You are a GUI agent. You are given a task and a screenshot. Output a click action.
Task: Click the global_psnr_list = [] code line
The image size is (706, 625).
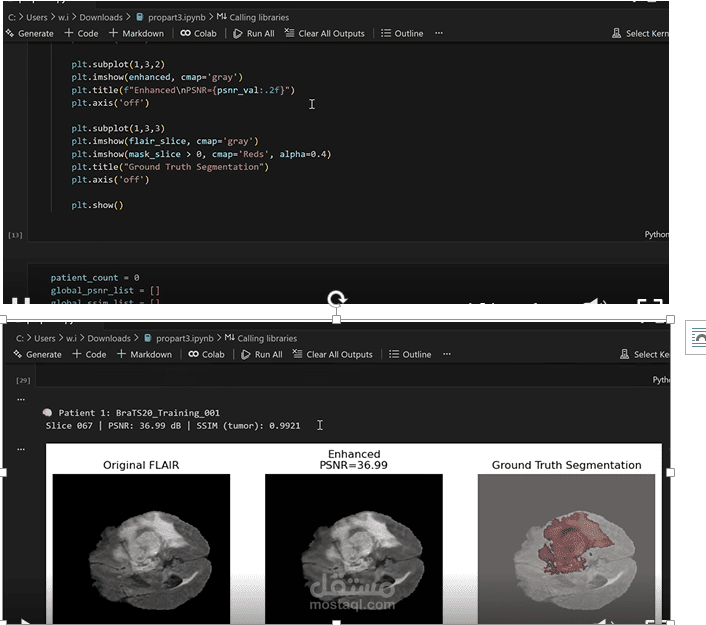pyautogui.click(x=105, y=290)
